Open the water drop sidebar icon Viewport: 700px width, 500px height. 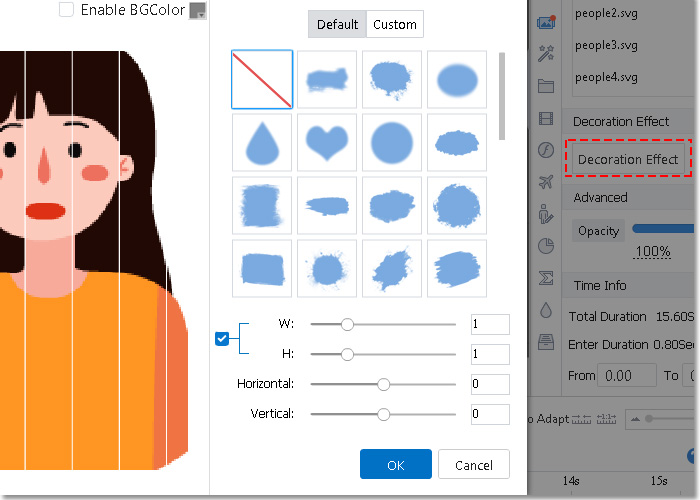click(546, 310)
